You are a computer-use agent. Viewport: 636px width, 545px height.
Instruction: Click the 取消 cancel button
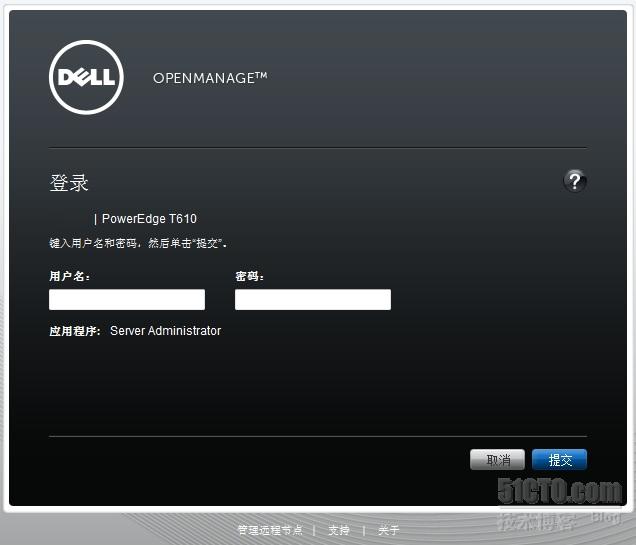click(x=497, y=459)
